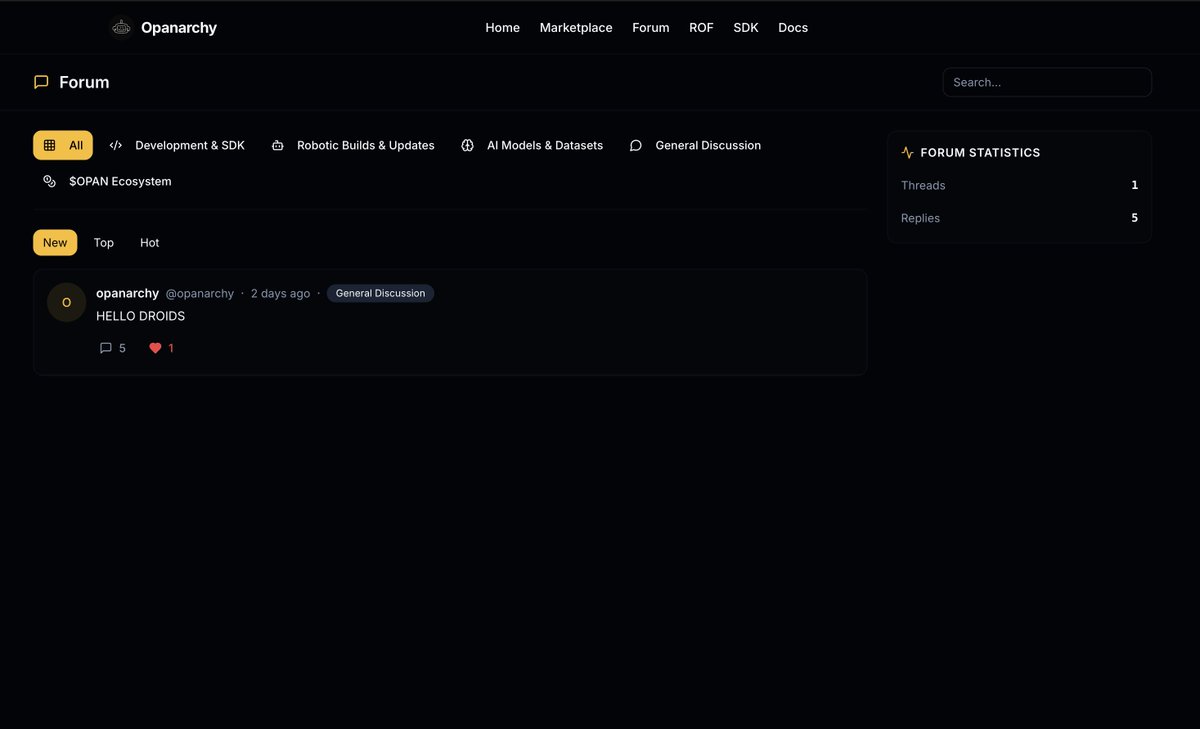Click the robot icon

click(278, 145)
